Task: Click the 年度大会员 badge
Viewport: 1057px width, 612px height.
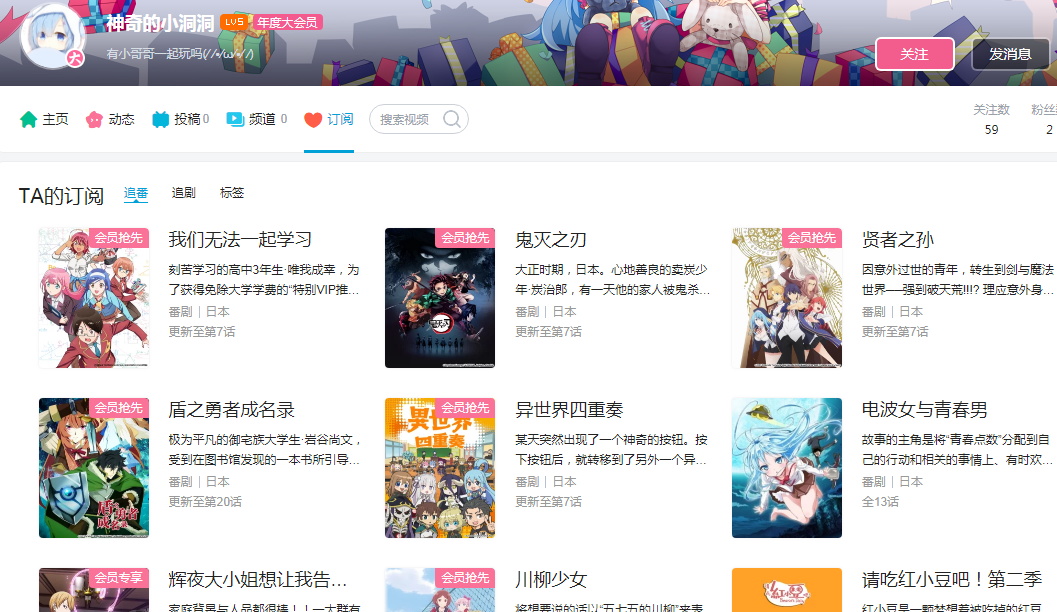Action: point(288,22)
